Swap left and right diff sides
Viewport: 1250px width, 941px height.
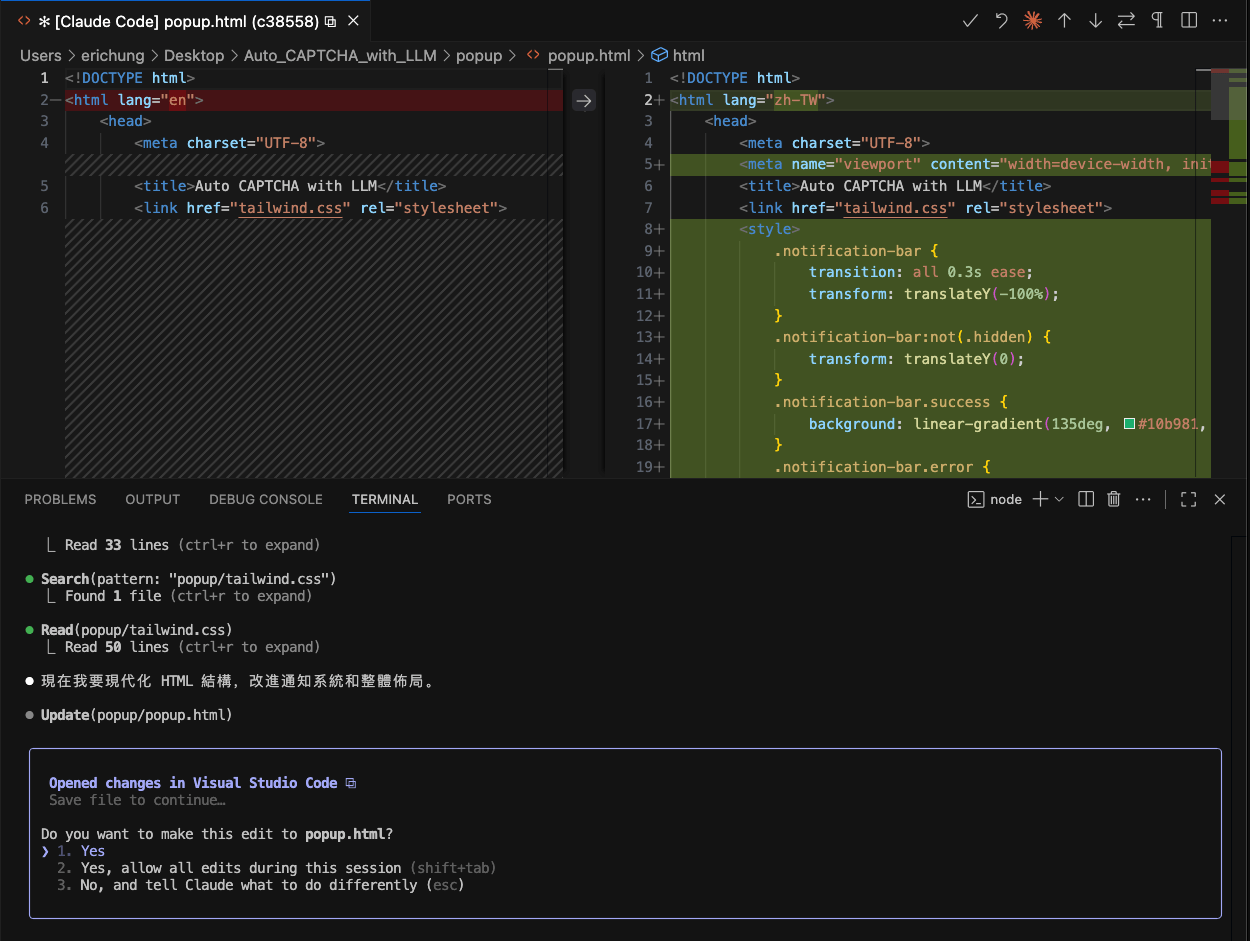[1126, 21]
